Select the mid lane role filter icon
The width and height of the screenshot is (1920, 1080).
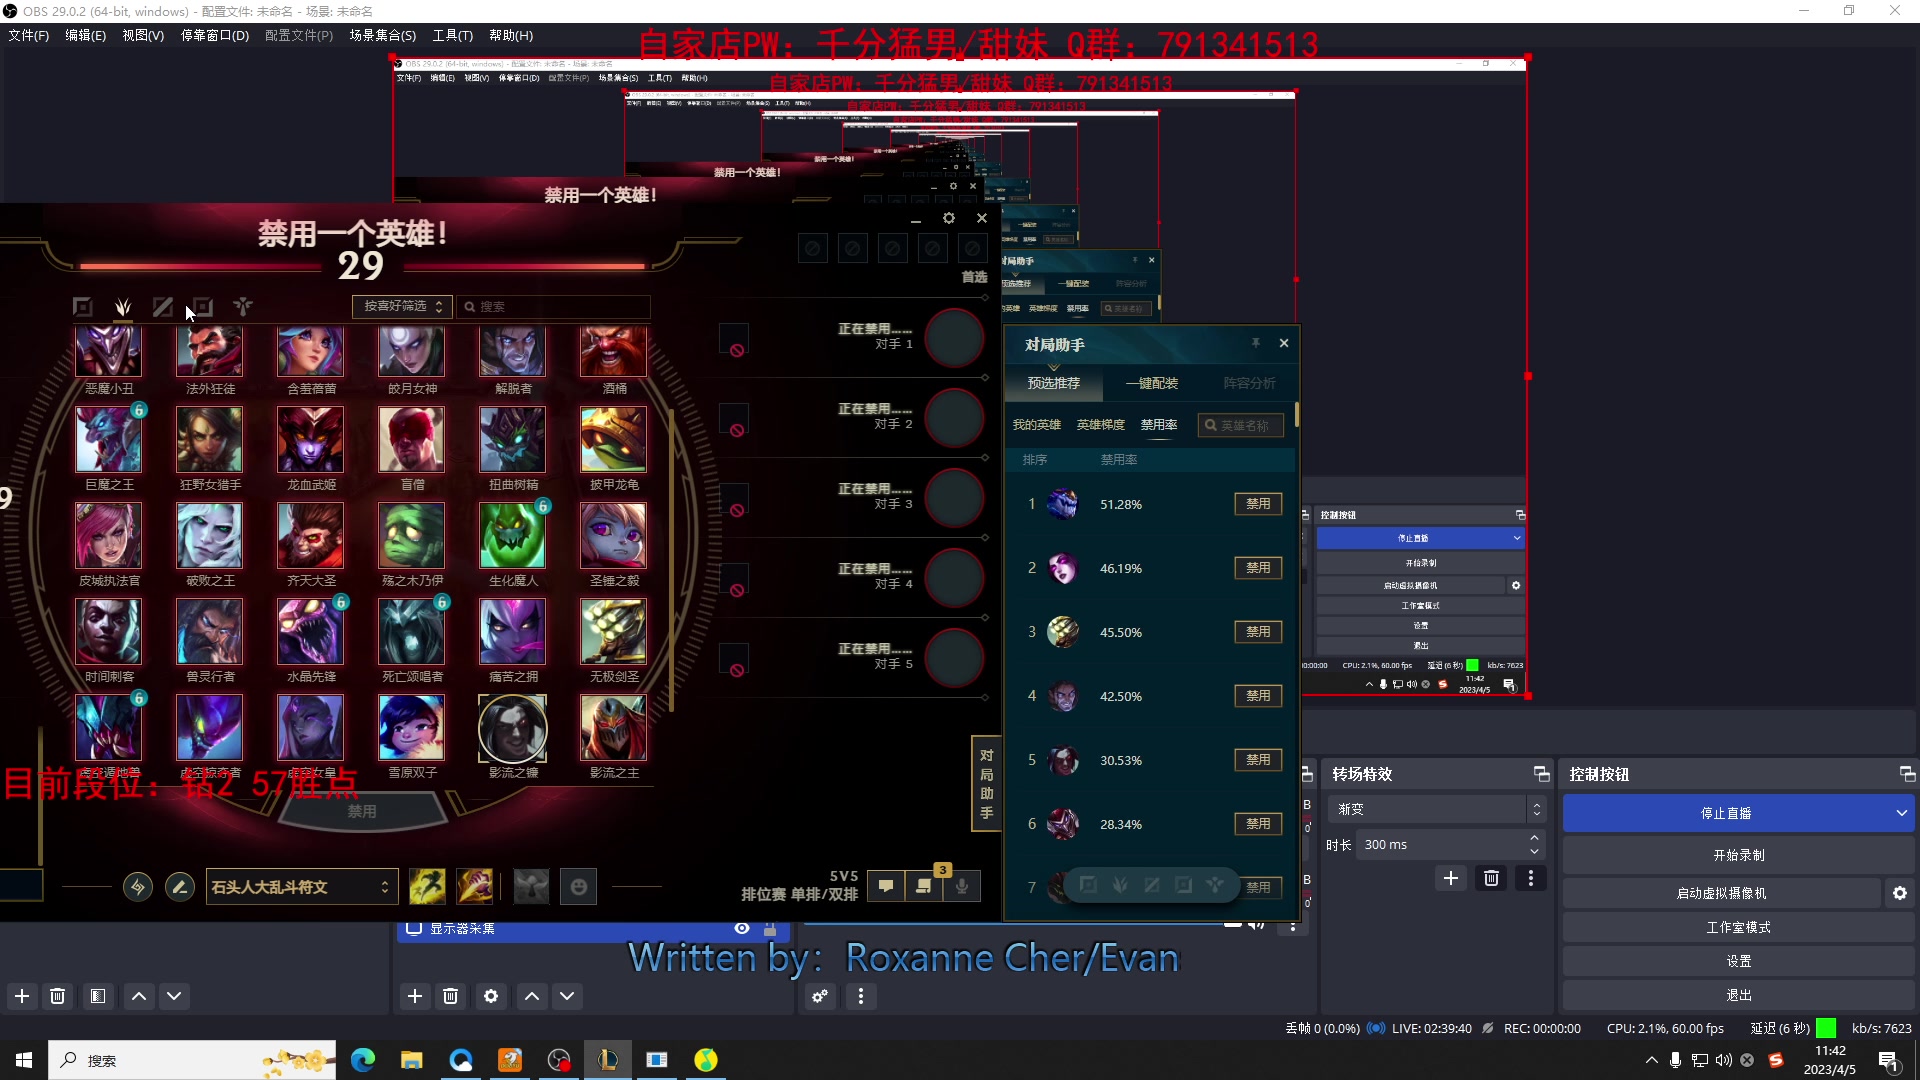(163, 307)
